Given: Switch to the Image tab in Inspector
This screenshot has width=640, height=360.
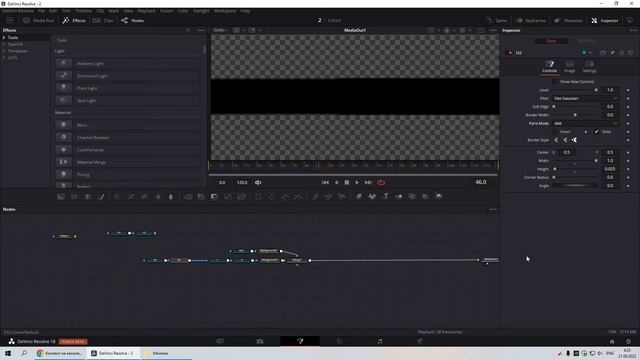Looking at the screenshot, I should pos(569,66).
